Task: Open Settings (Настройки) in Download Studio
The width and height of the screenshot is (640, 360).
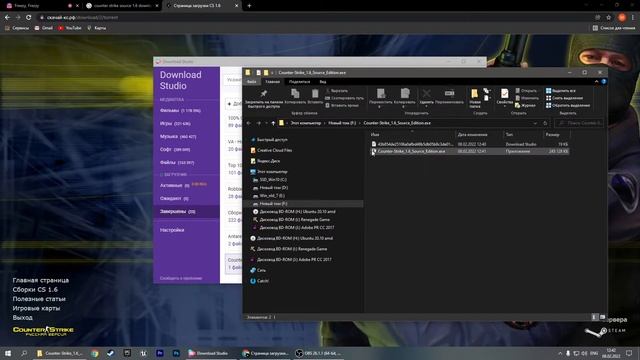Action: click(x=172, y=230)
